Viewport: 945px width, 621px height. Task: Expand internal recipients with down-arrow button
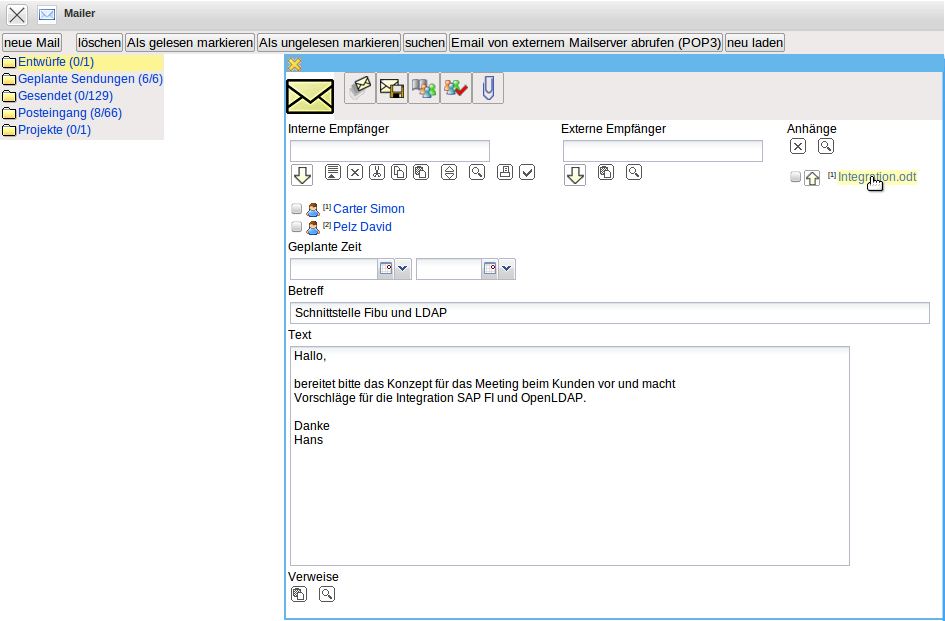(x=302, y=175)
